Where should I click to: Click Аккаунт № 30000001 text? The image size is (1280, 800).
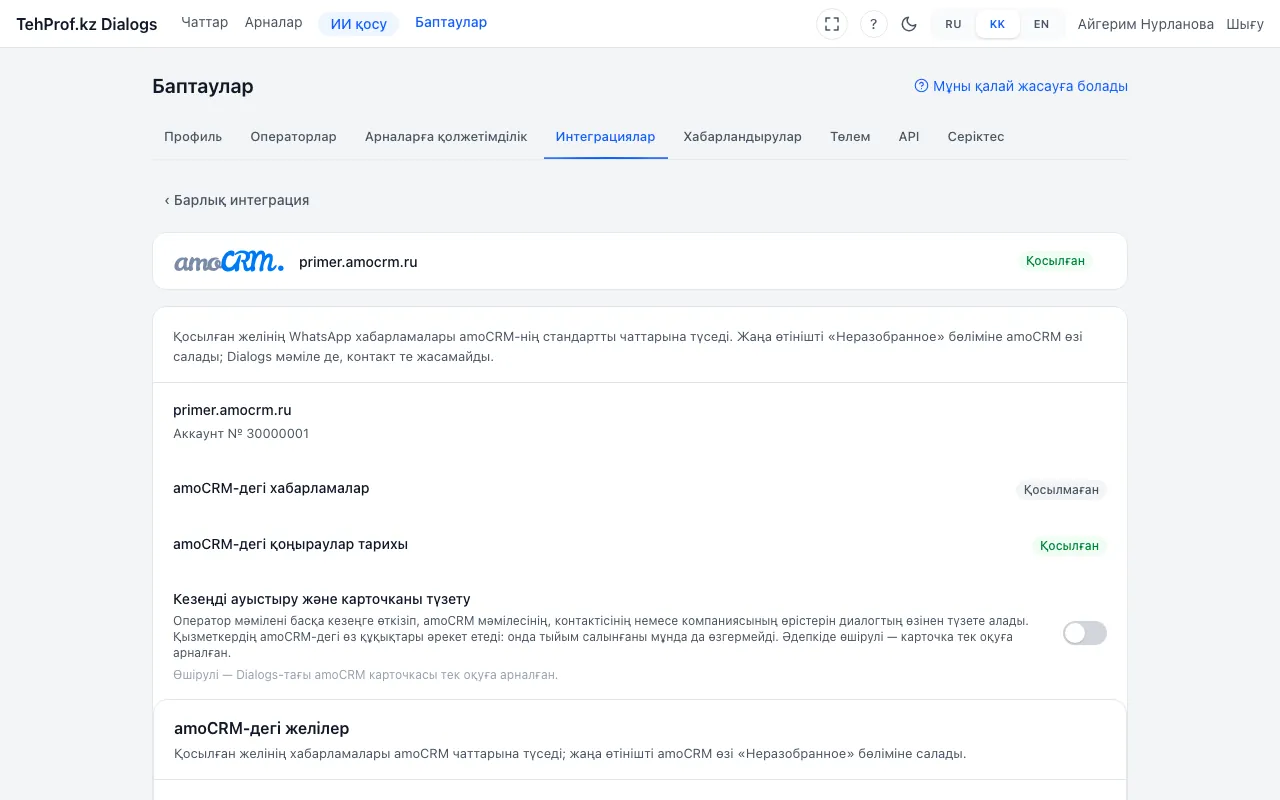click(x=241, y=434)
